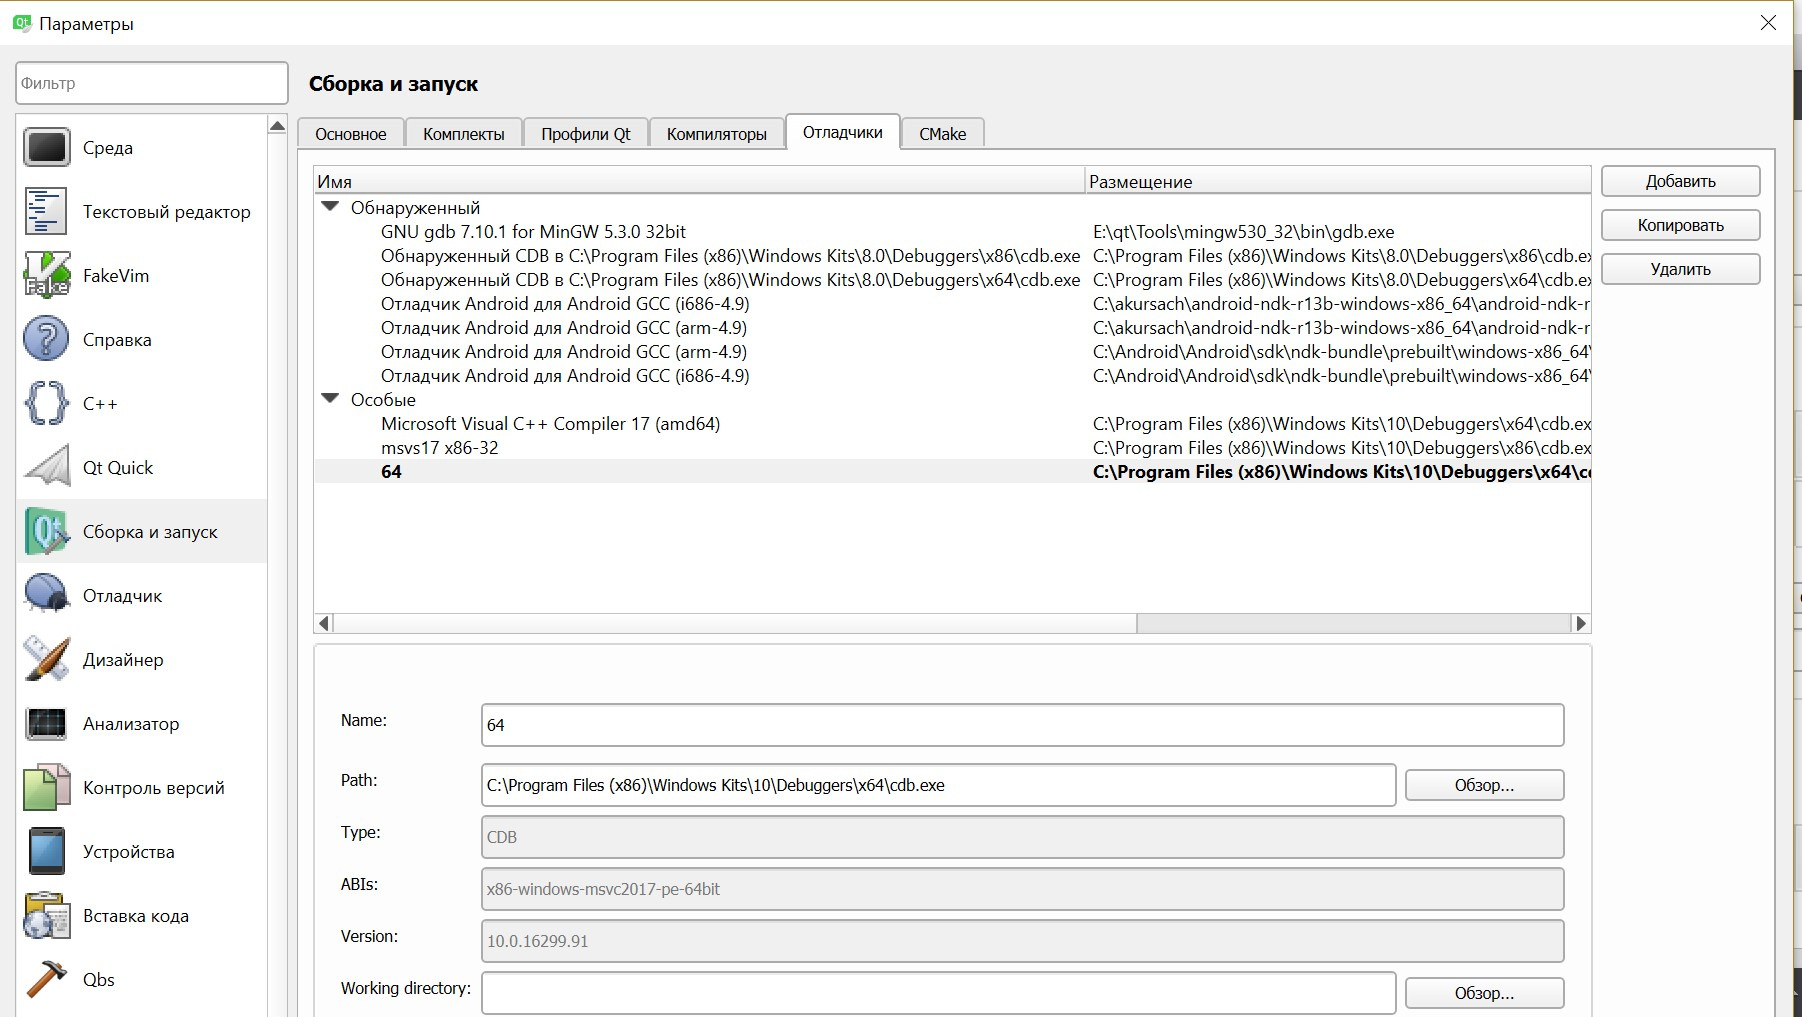Select detected CDB x86 debugger entry

(730, 256)
